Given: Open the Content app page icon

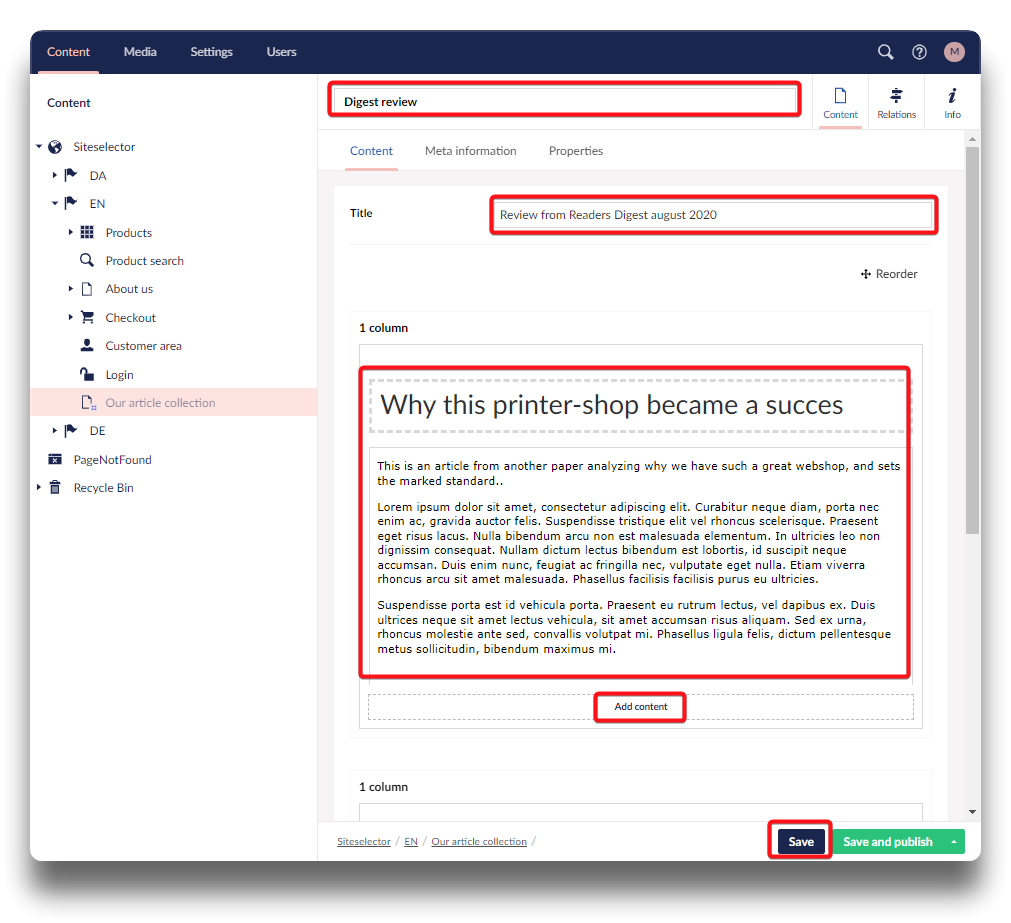Looking at the screenshot, I should [x=840, y=96].
